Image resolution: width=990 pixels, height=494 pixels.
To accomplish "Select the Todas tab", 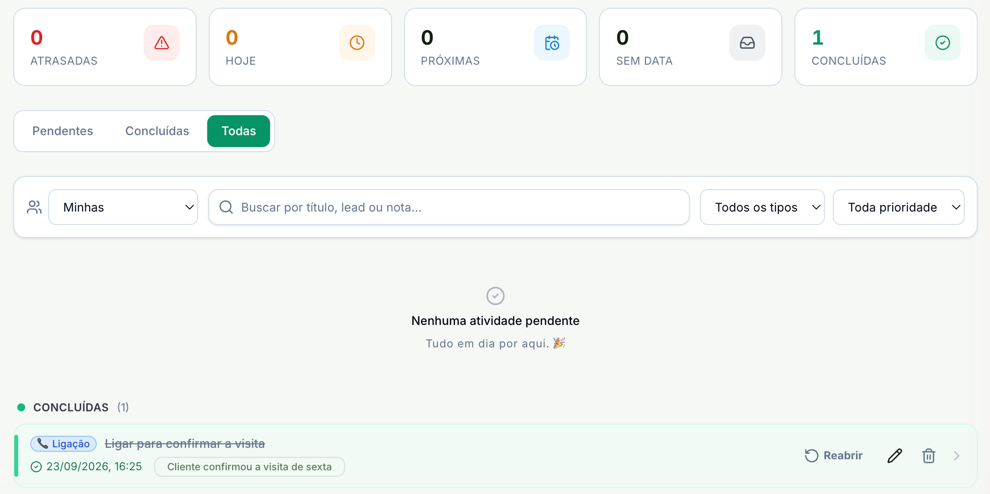I will tap(239, 131).
